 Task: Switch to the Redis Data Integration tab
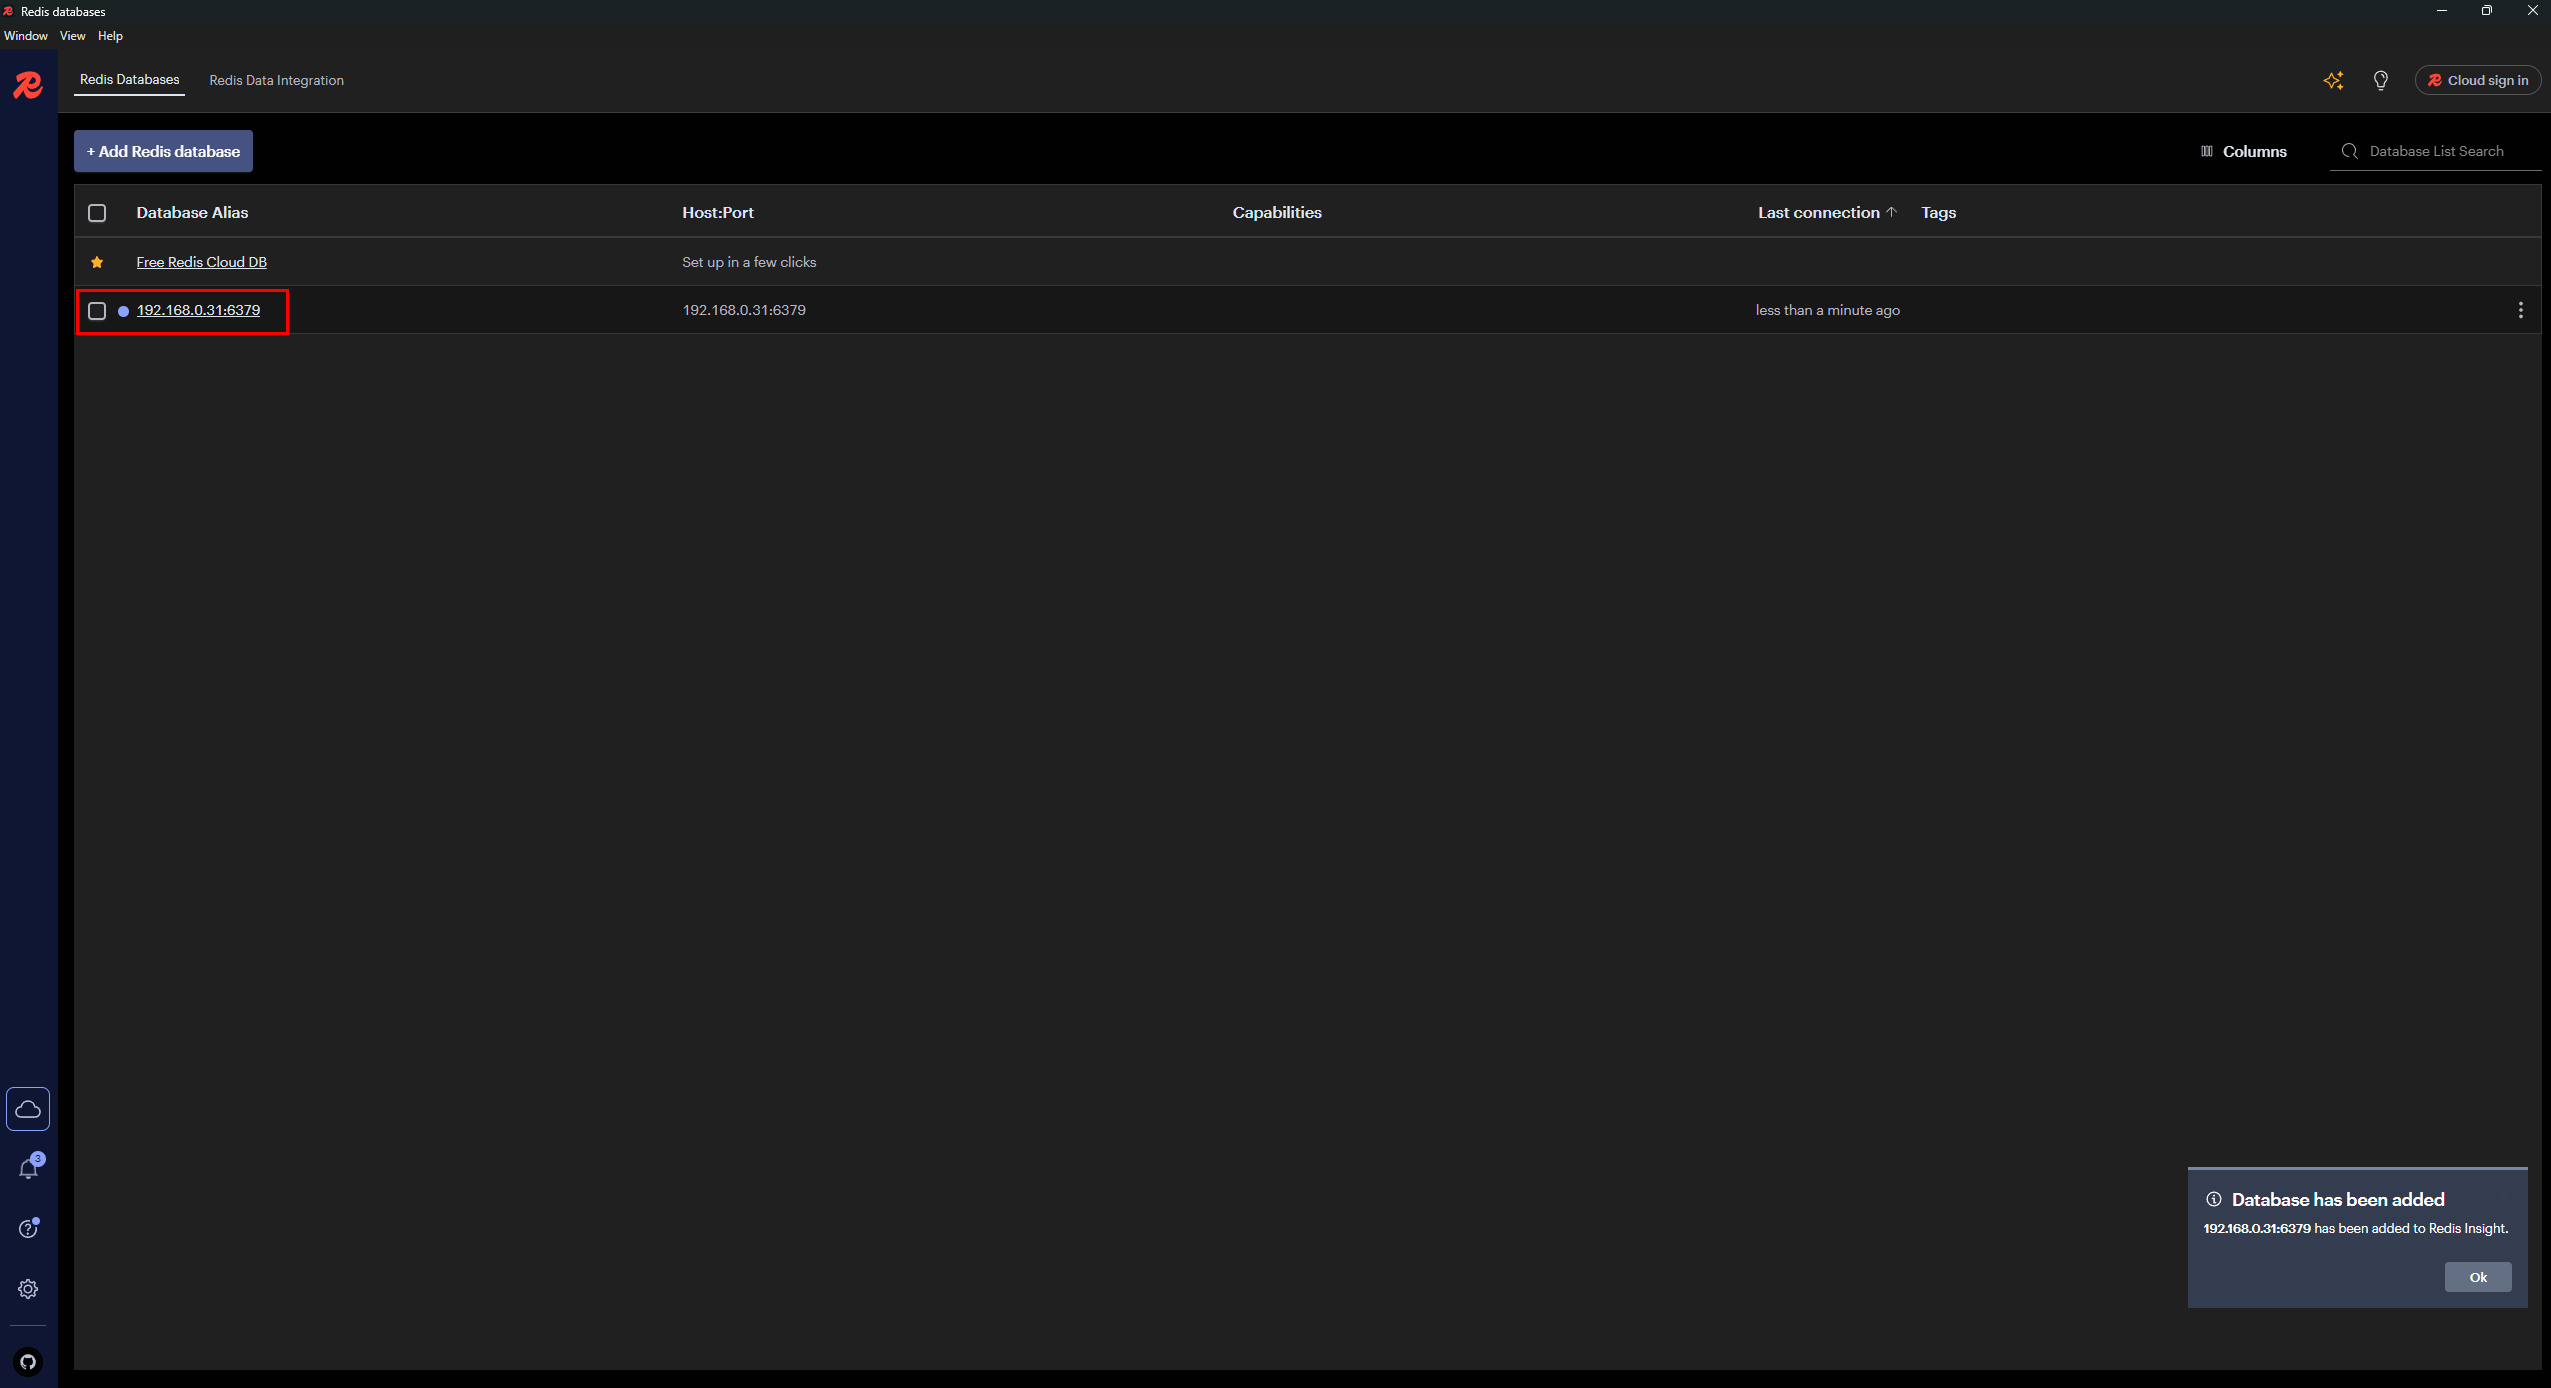pyautogui.click(x=276, y=81)
